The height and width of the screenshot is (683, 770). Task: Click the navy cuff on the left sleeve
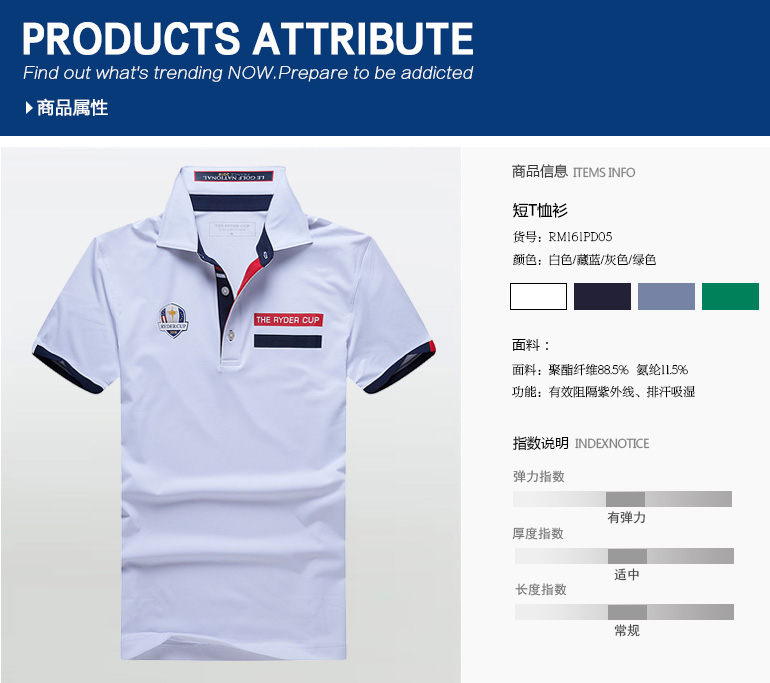(x=66, y=369)
